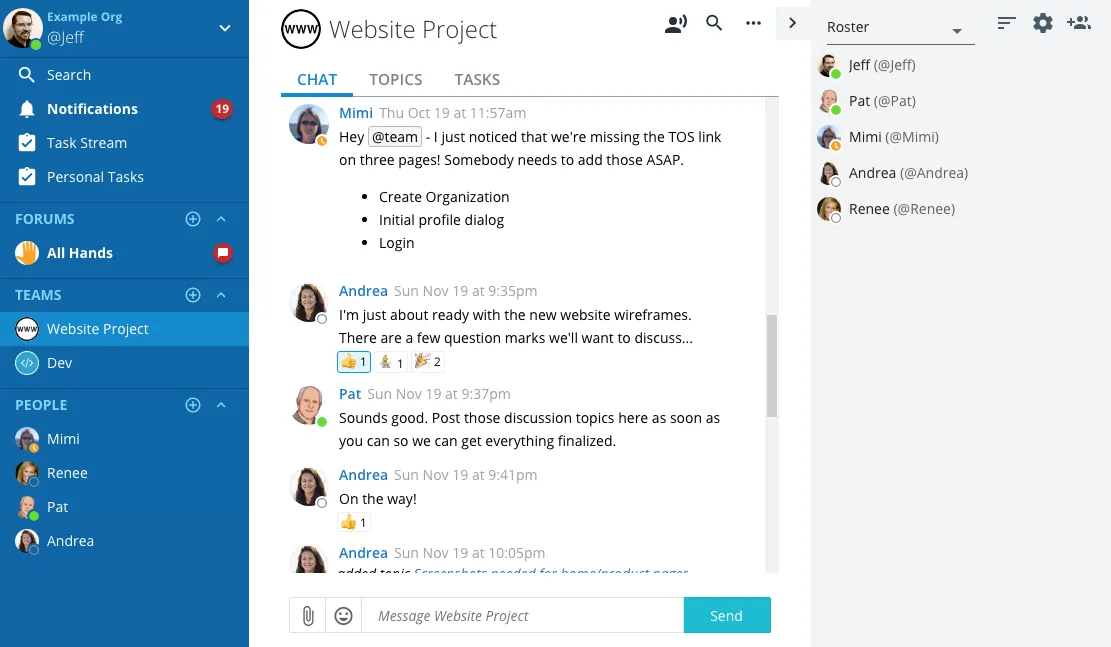Open the emoji picker smiley icon
This screenshot has height=647, width=1111.
[344, 615]
